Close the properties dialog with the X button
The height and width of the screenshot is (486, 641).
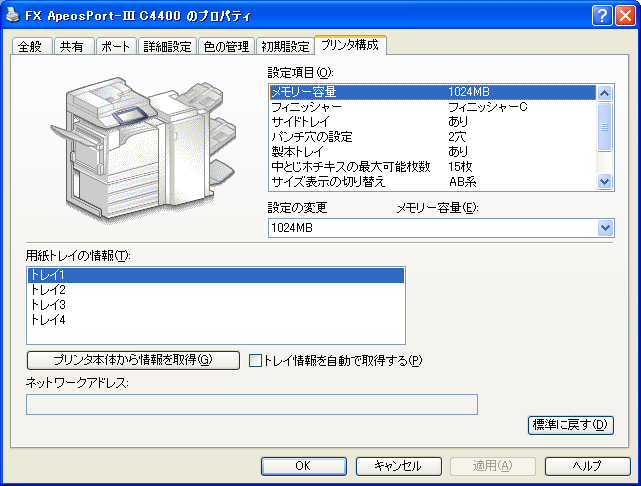[625, 16]
